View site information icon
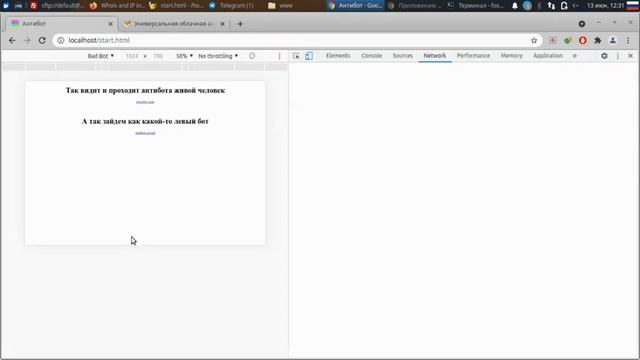The width and height of the screenshot is (640, 360). coord(60,40)
